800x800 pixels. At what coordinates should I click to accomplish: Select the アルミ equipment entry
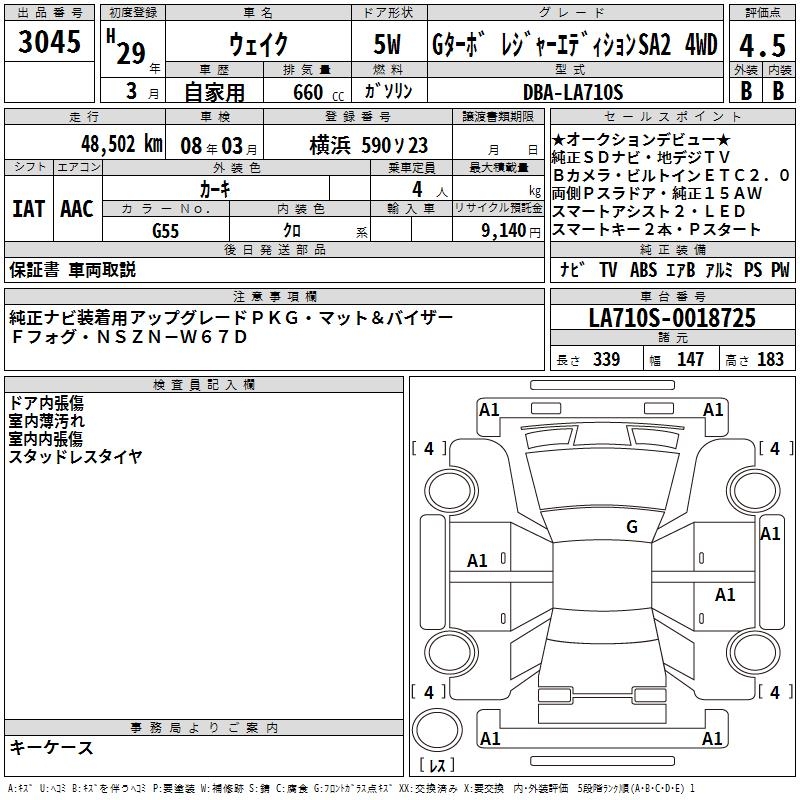719,269
